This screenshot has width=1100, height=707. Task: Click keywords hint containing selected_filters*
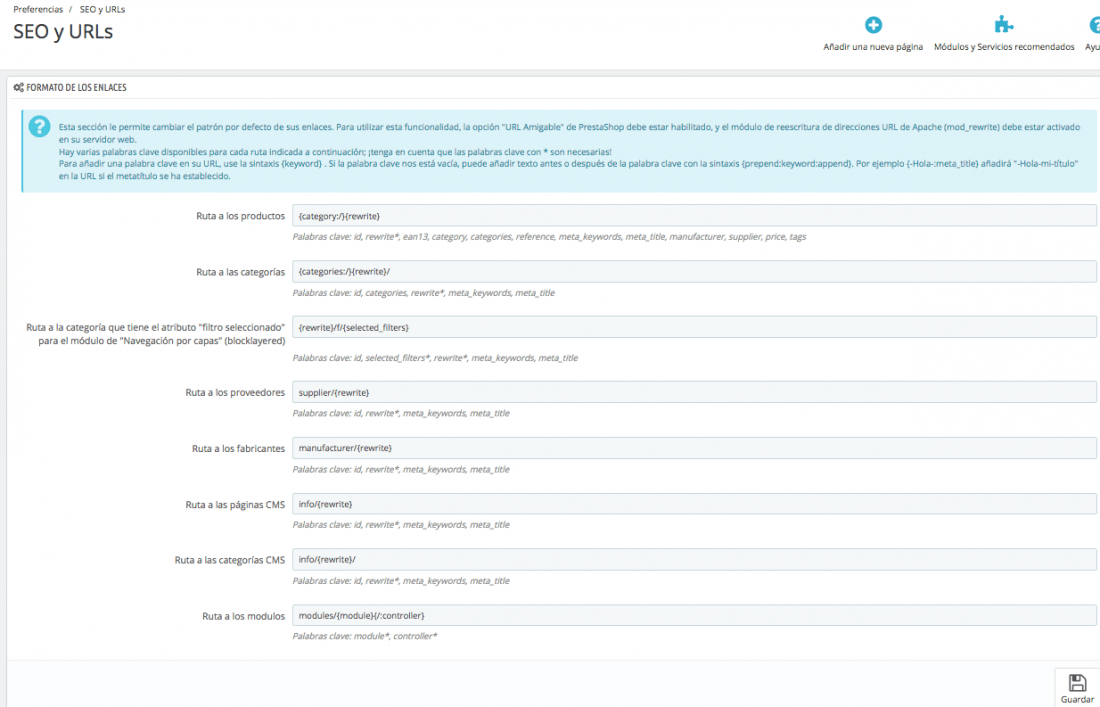pyautogui.click(x=435, y=358)
